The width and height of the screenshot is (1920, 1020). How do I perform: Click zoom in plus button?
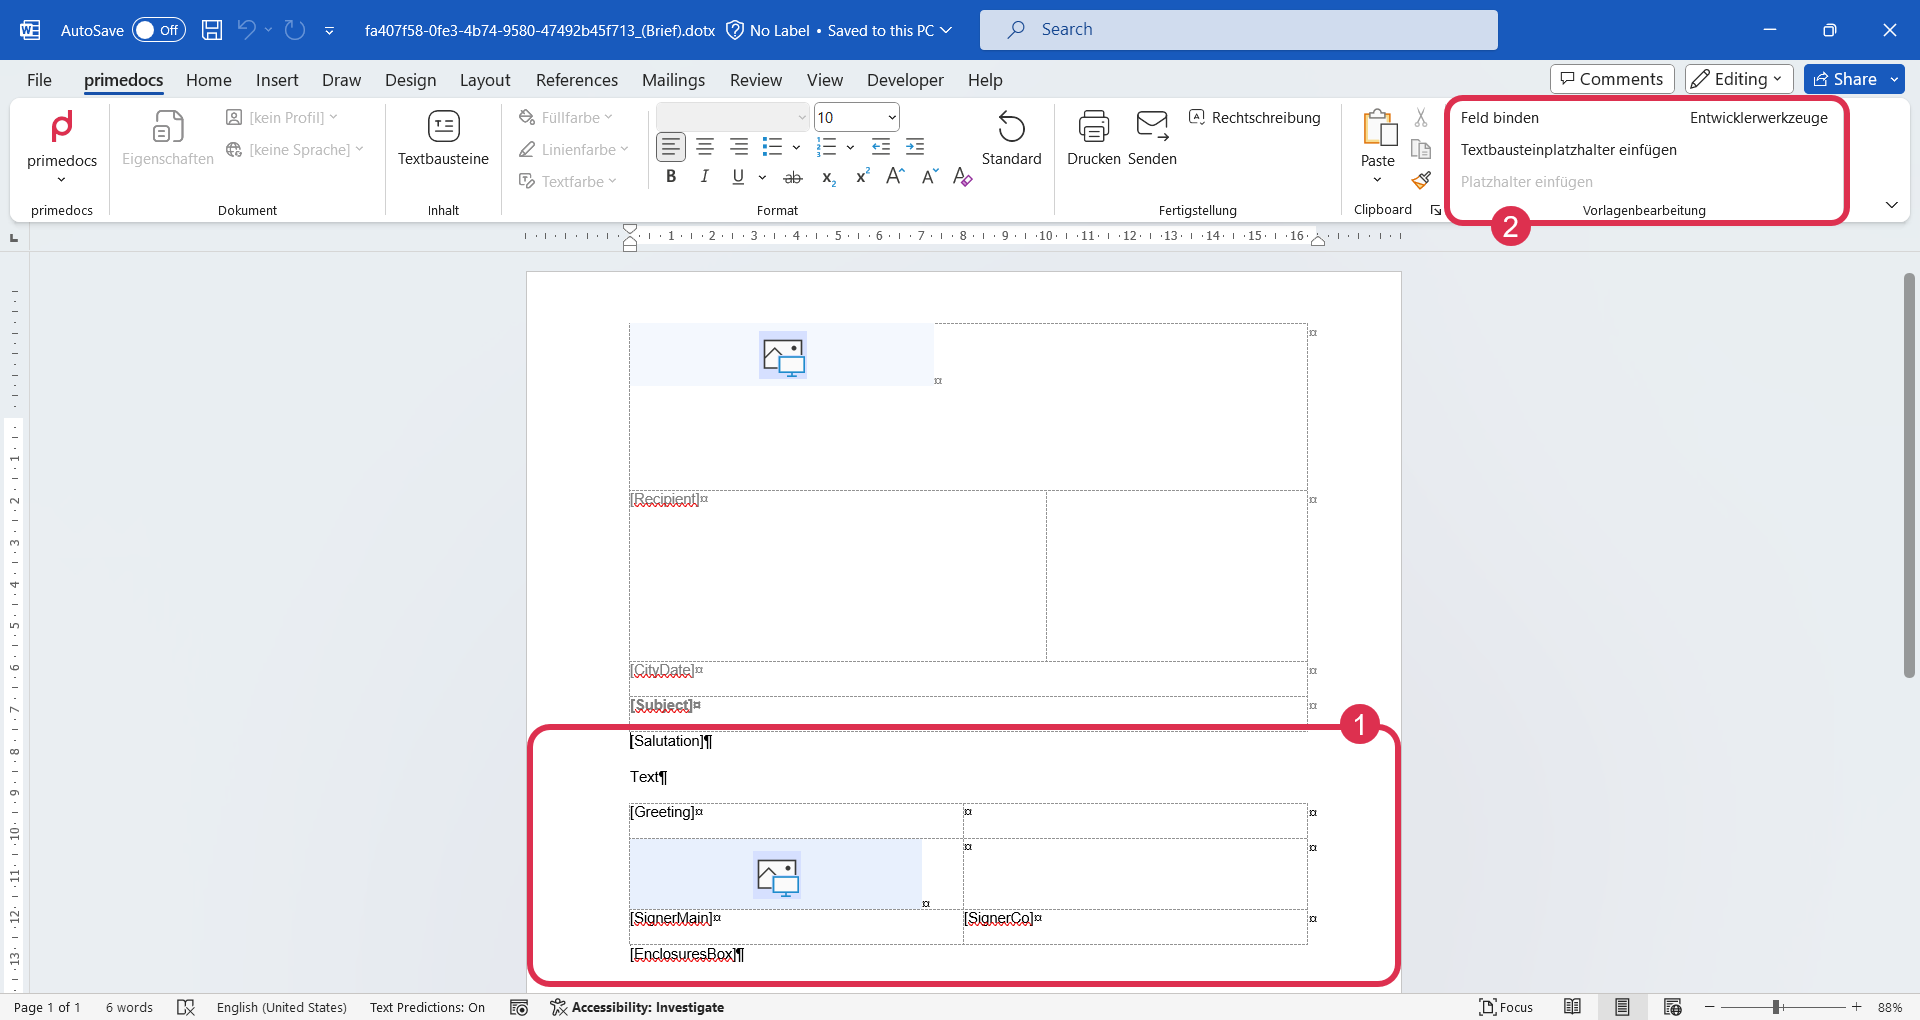[1856, 1007]
